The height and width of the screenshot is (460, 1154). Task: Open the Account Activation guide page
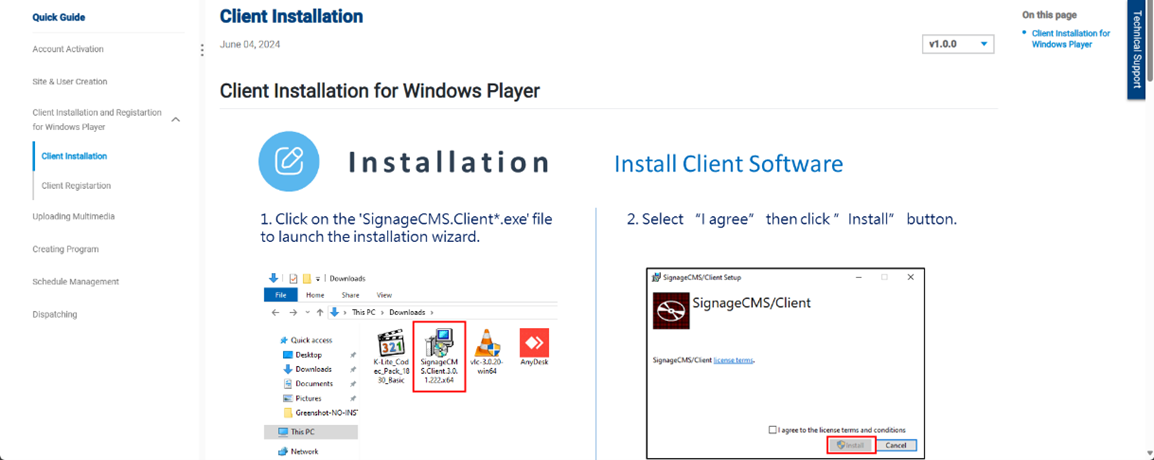coord(68,49)
